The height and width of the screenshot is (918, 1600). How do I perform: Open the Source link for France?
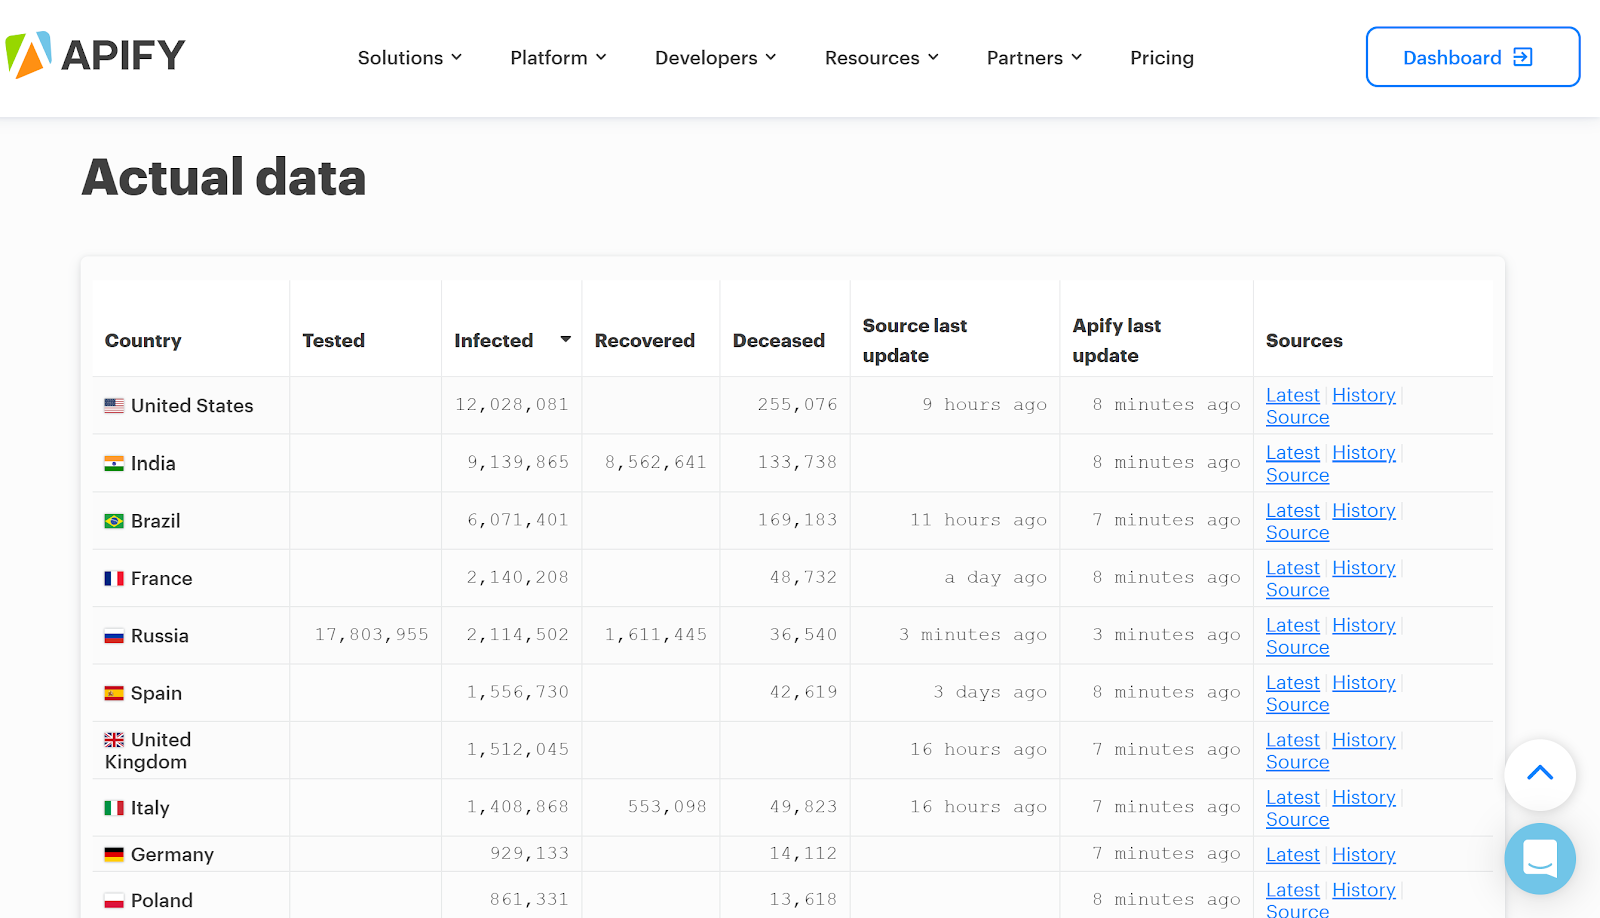pos(1296,590)
